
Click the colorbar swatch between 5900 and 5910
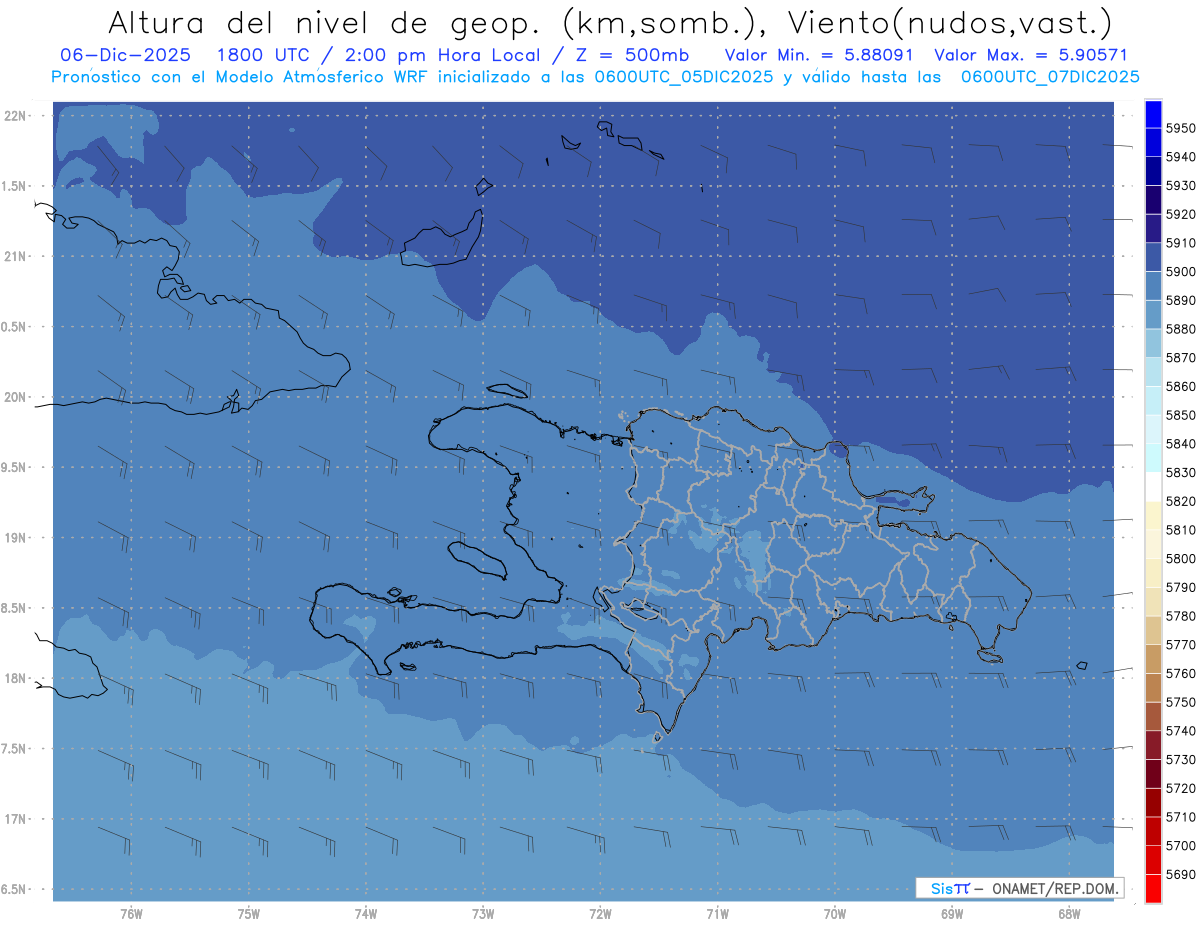(x=1153, y=257)
